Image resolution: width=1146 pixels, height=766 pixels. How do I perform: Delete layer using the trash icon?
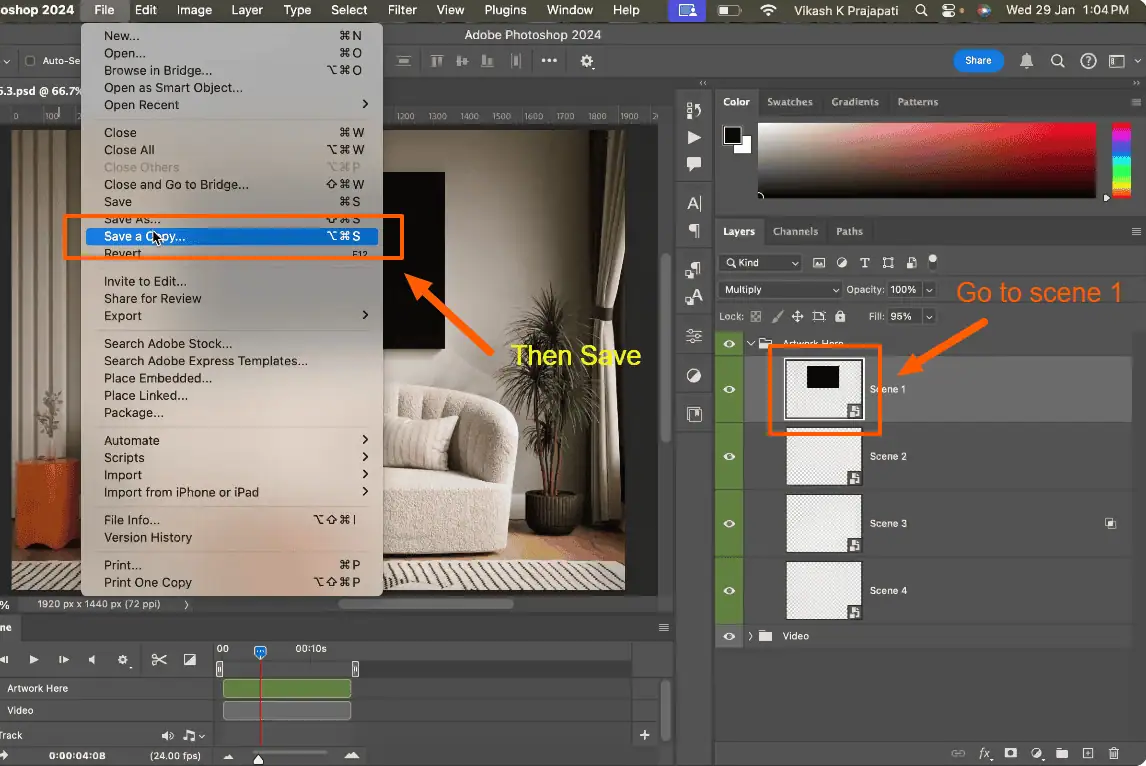click(1114, 753)
